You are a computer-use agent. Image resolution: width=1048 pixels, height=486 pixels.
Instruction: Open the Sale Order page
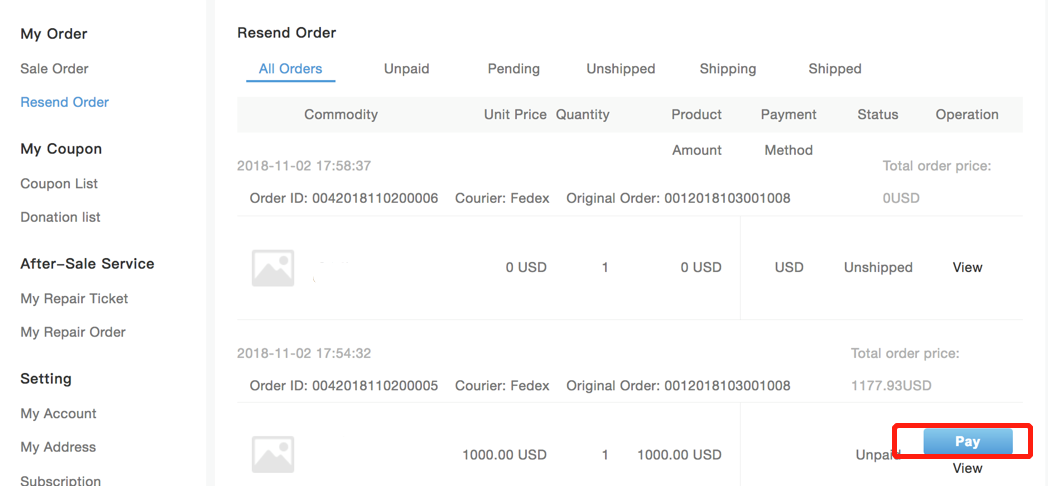pyautogui.click(x=54, y=69)
